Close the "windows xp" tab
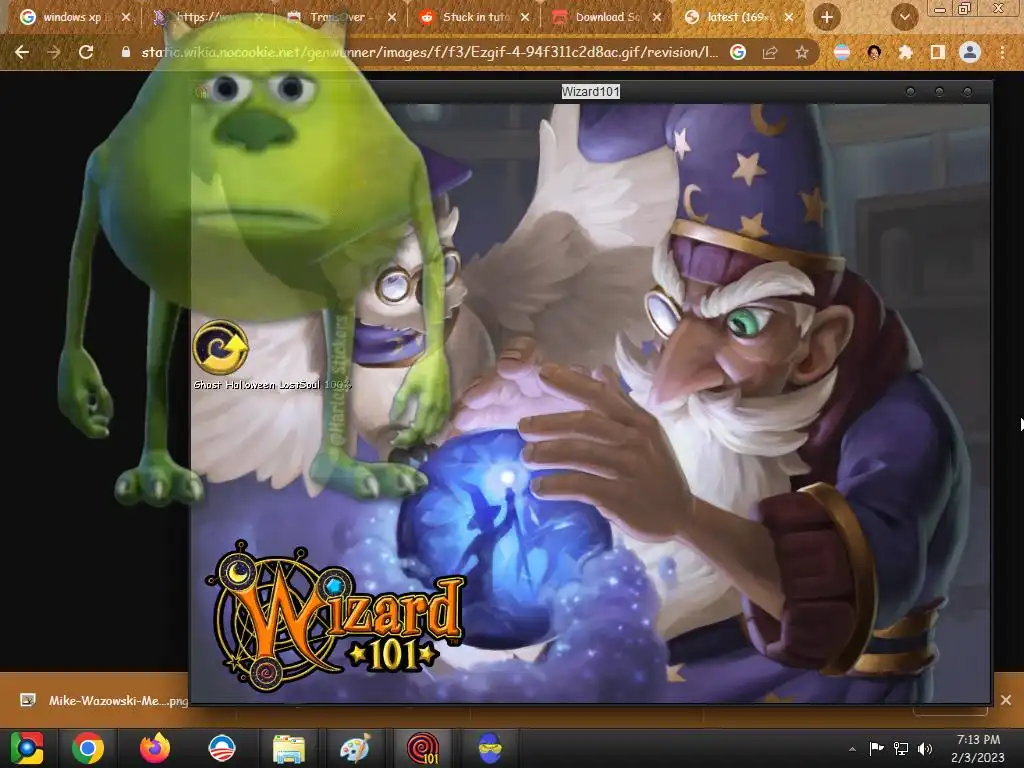 click(126, 17)
